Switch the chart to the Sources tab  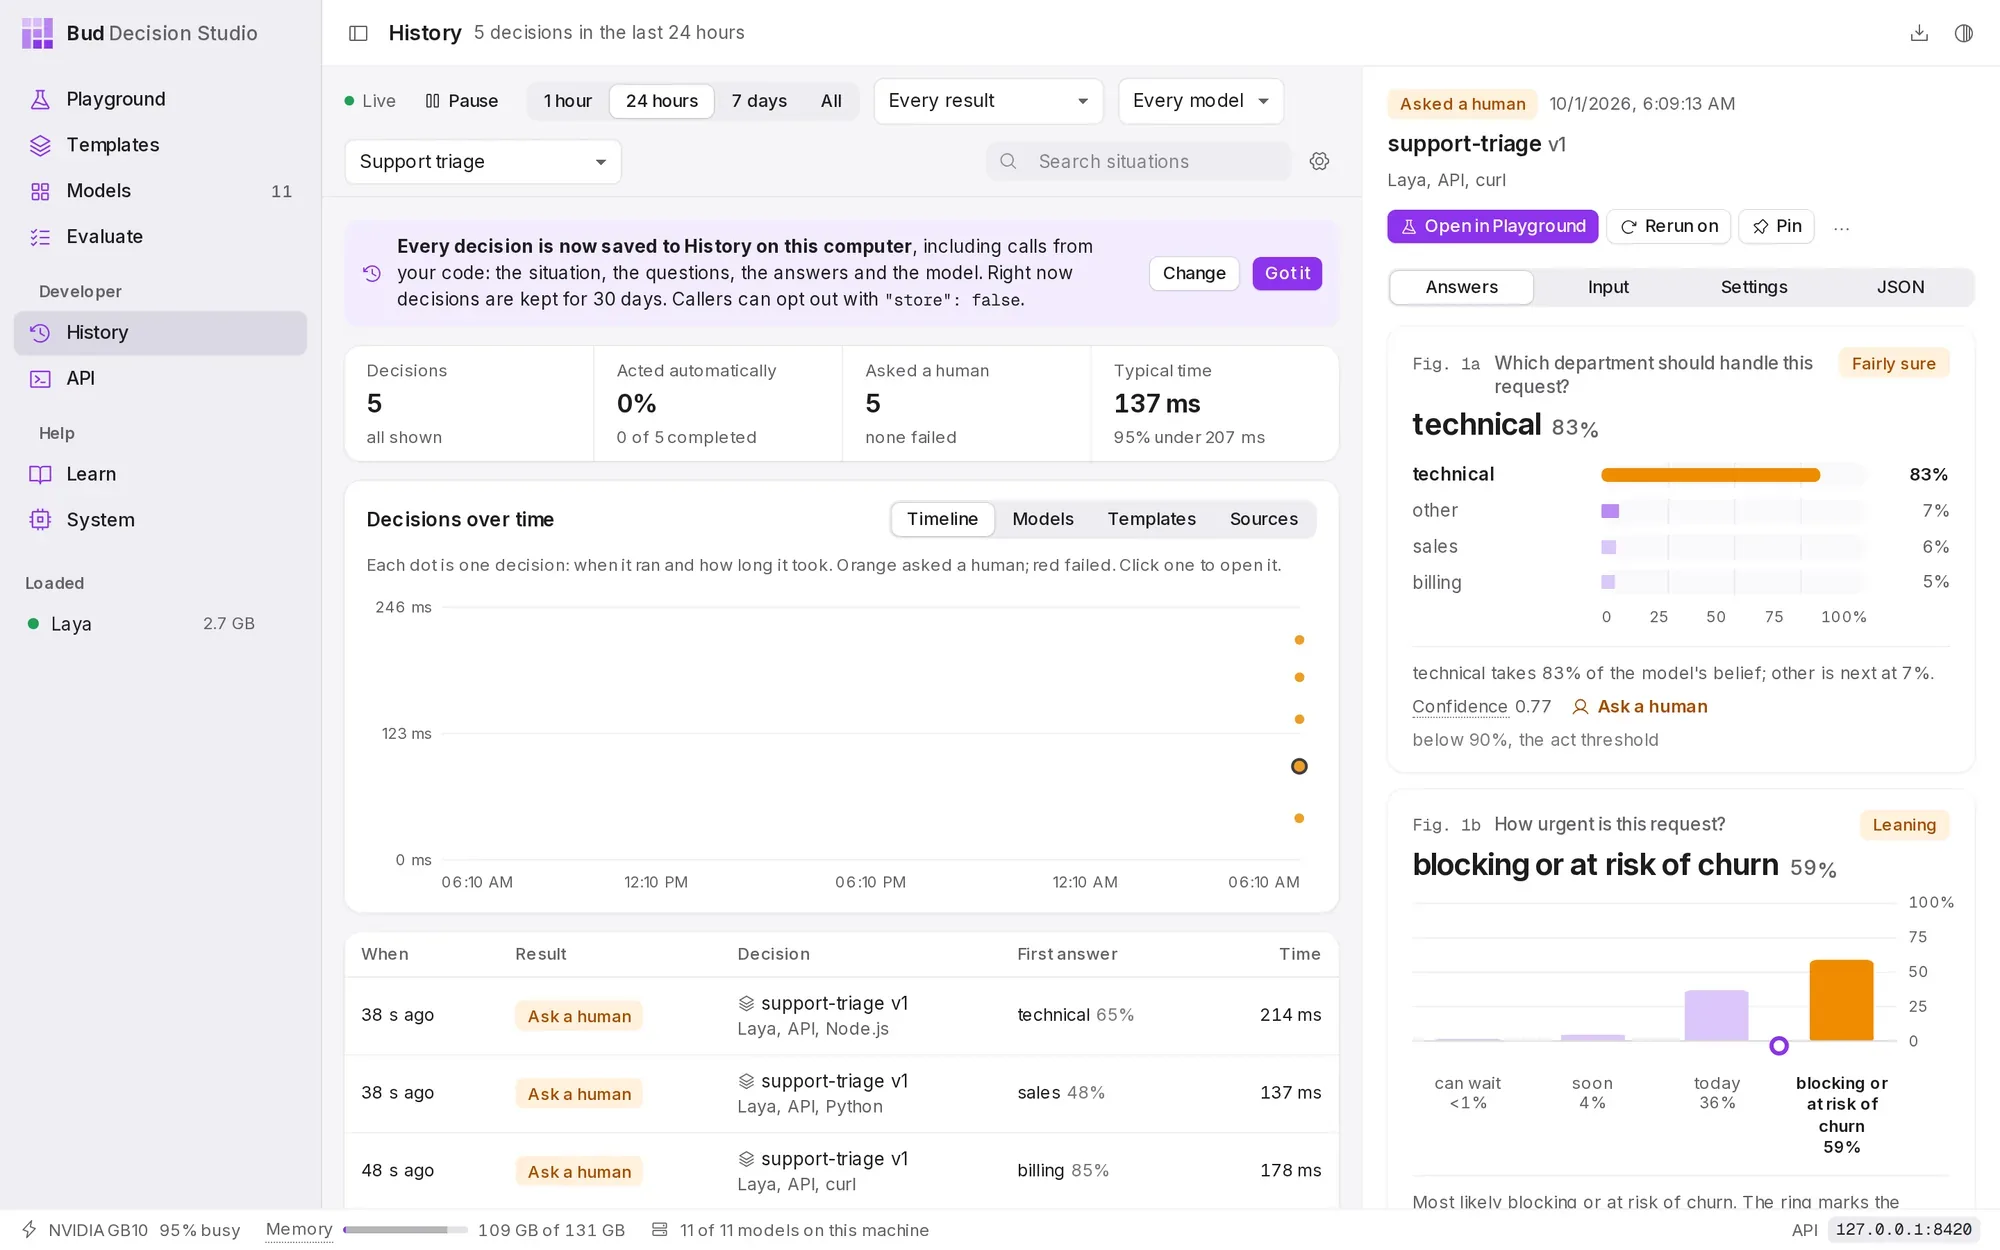click(1263, 519)
